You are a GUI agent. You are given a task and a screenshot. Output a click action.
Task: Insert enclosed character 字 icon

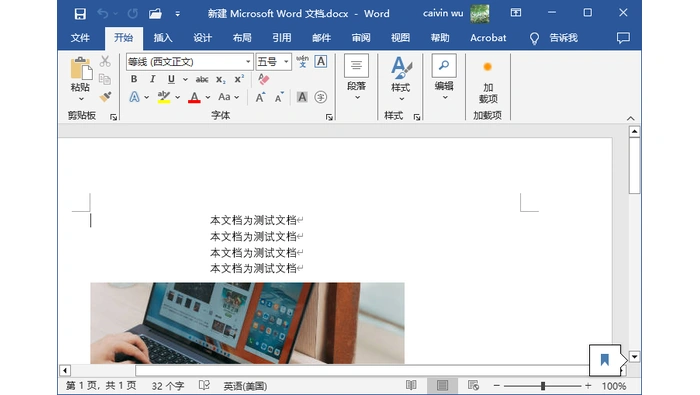click(x=321, y=97)
